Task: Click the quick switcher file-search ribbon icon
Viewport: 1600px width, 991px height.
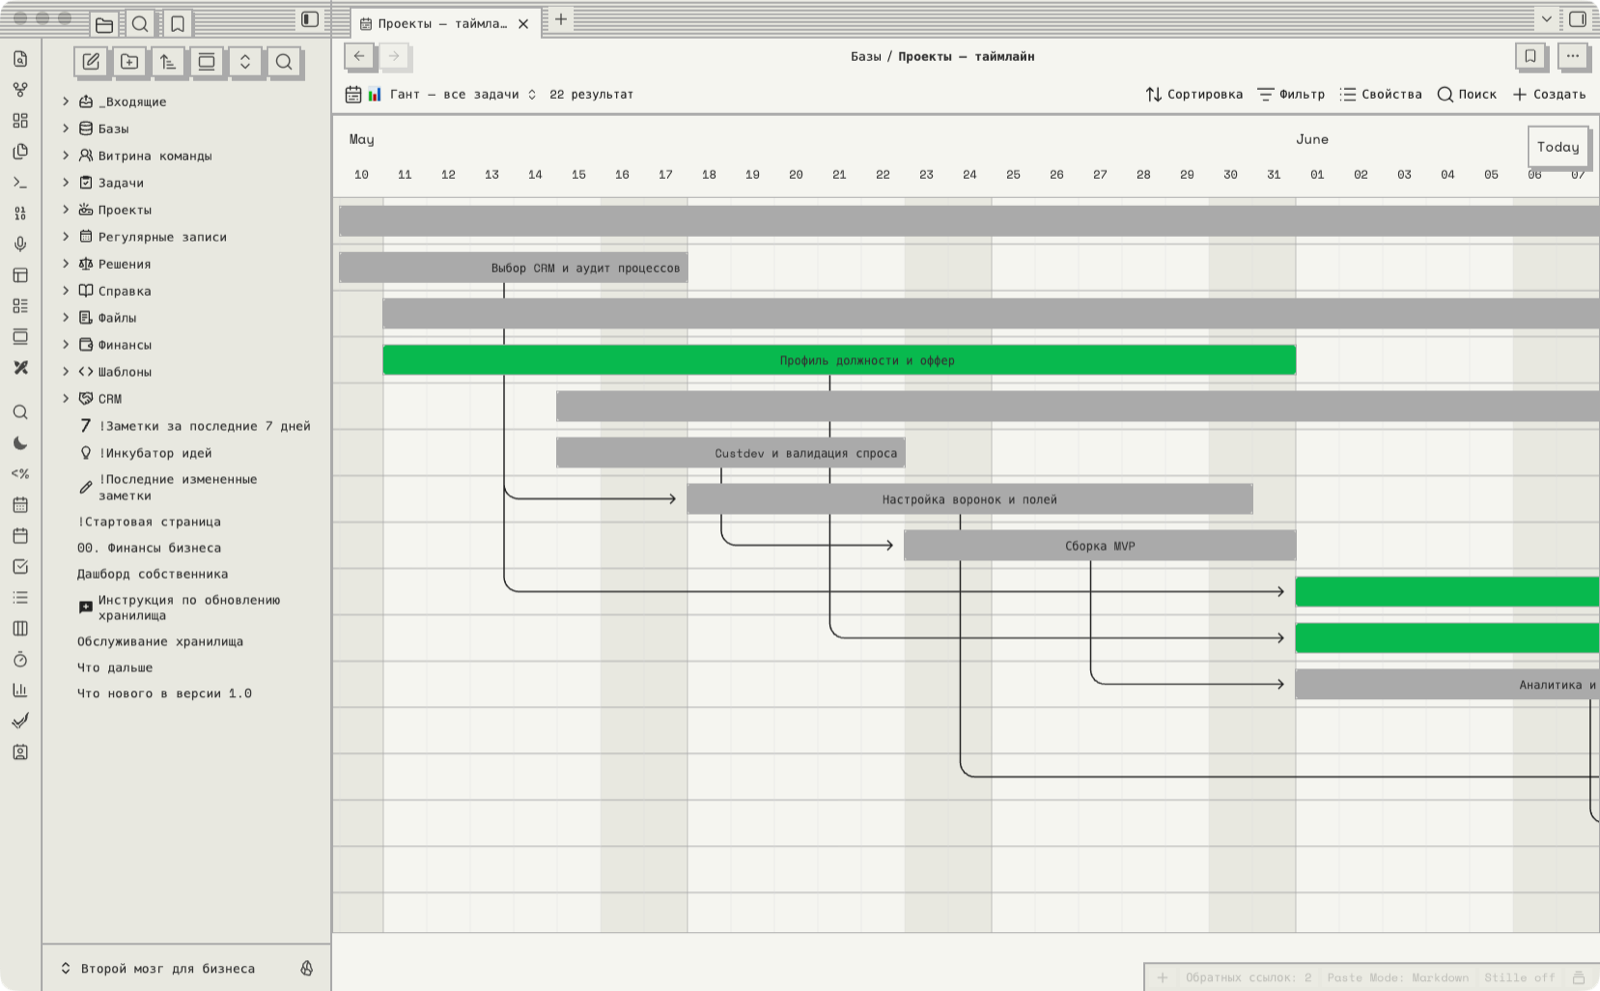Action: (x=20, y=59)
